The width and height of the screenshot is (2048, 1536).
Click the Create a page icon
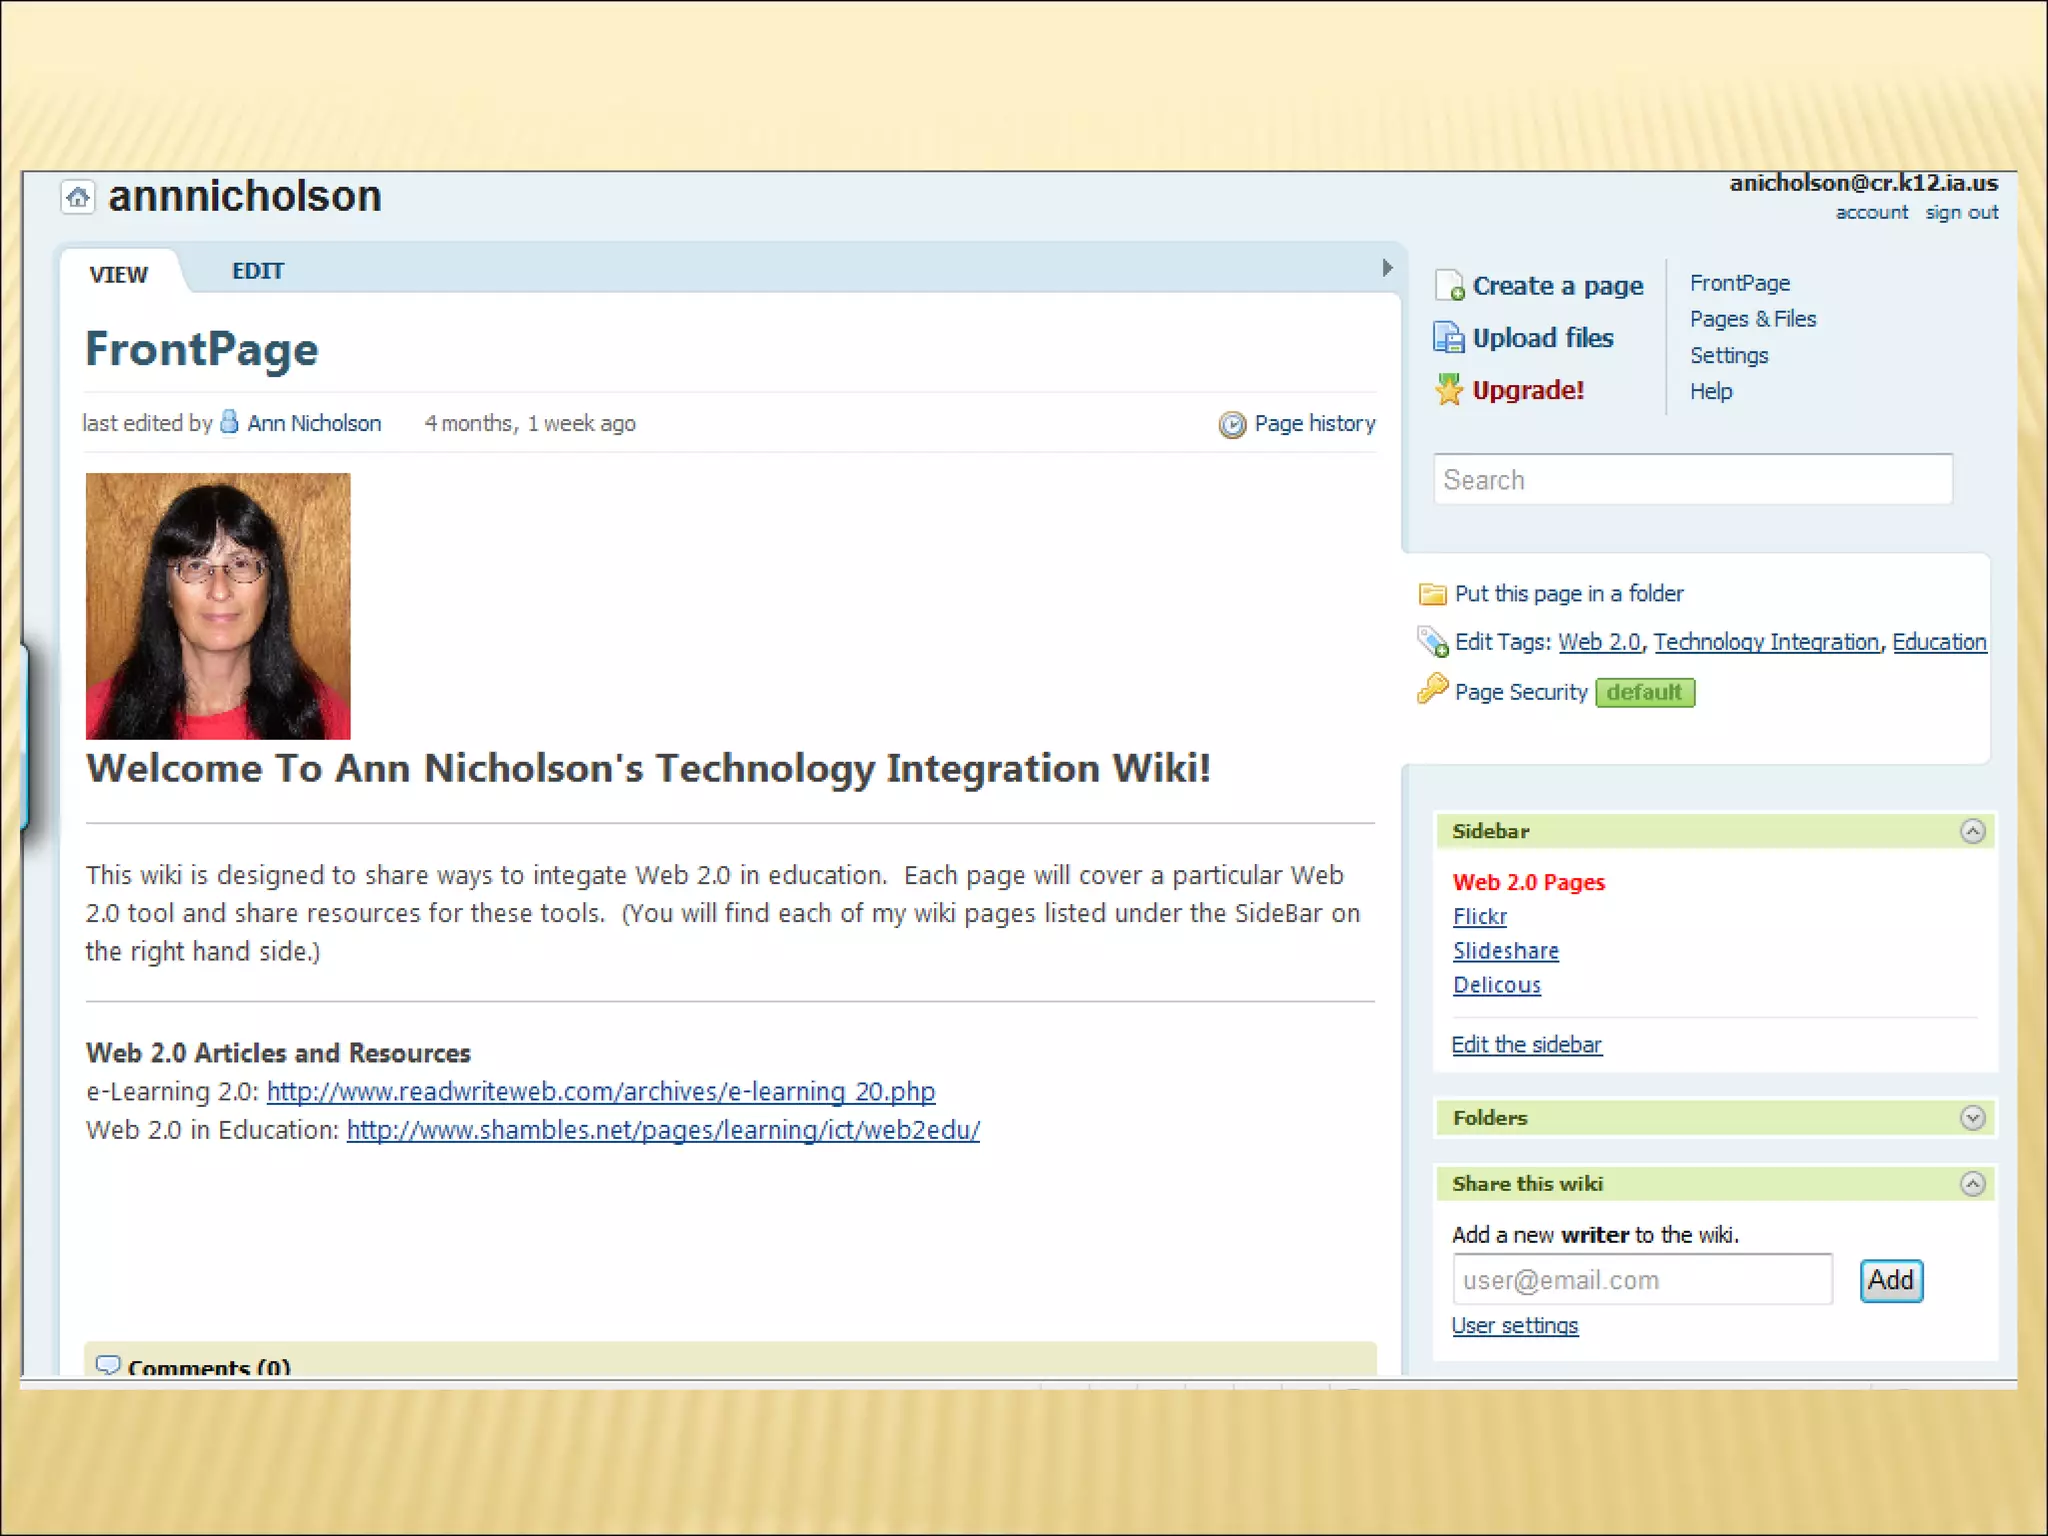pyautogui.click(x=1449, y=286)
